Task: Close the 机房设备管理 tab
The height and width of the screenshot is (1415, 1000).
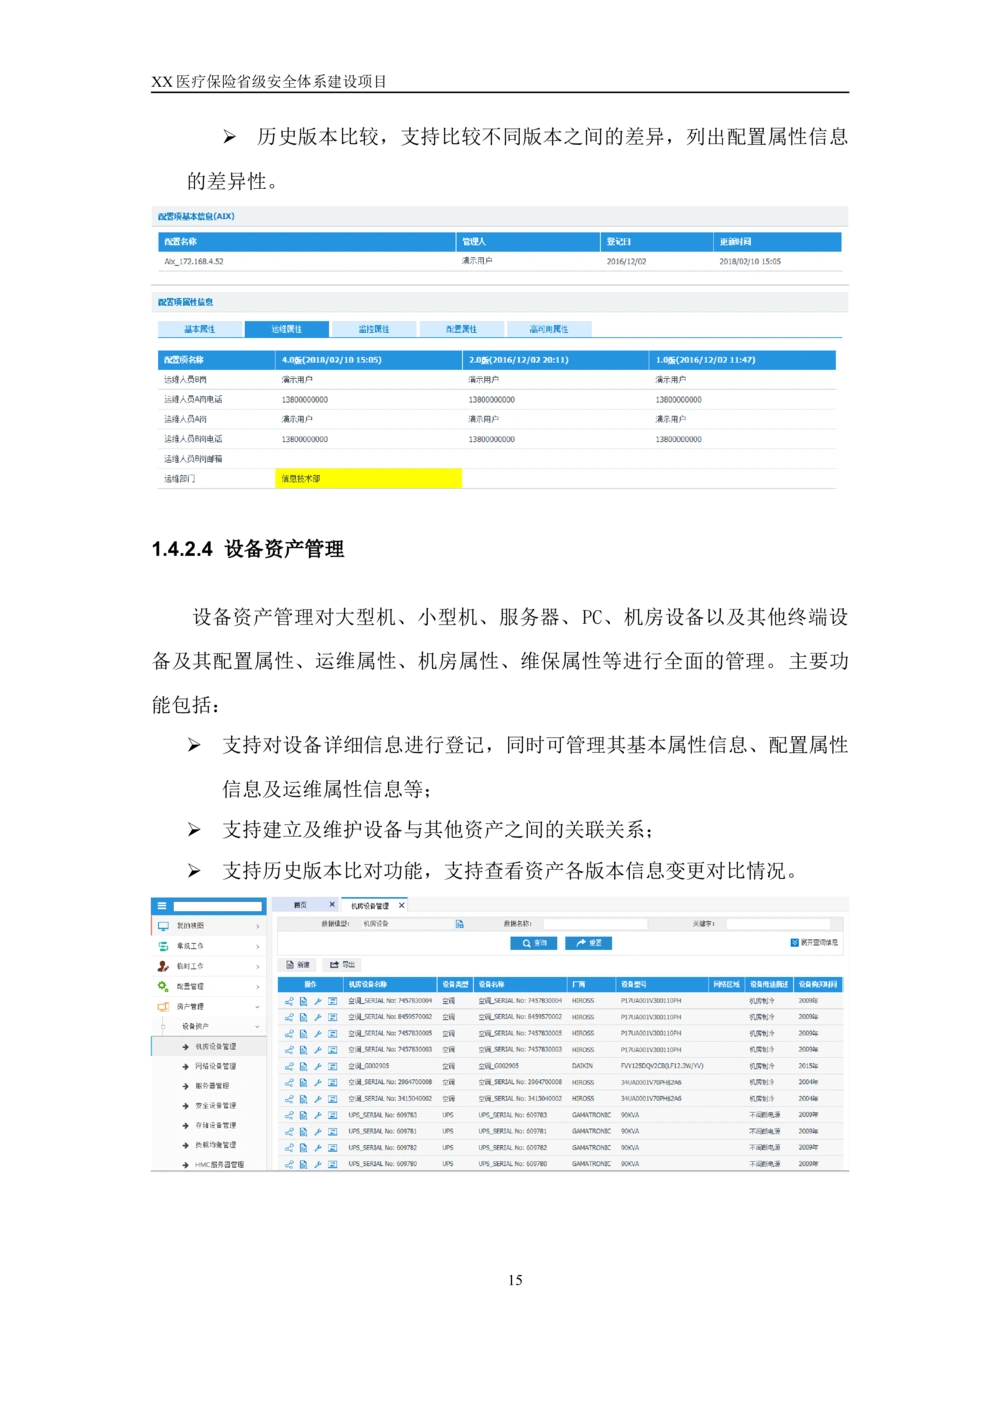Action: point(402,906)
